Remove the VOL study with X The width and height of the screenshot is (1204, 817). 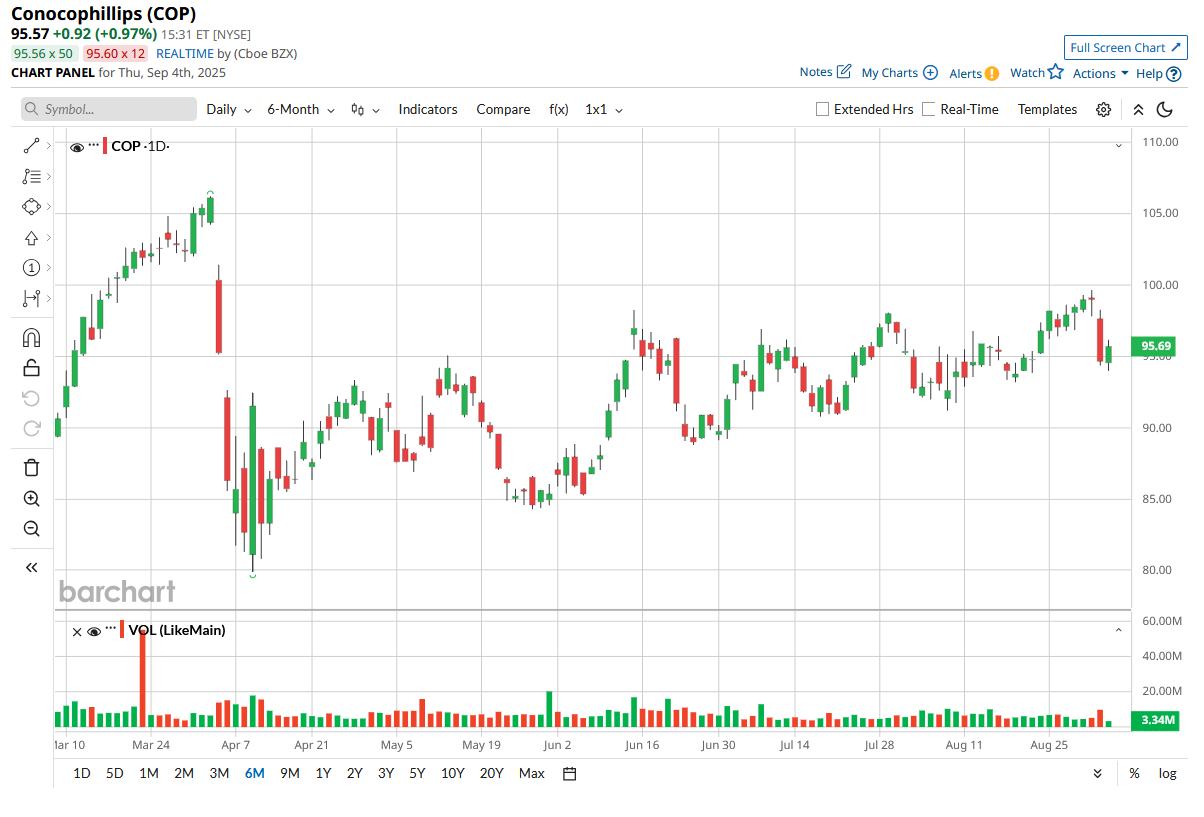77,631
